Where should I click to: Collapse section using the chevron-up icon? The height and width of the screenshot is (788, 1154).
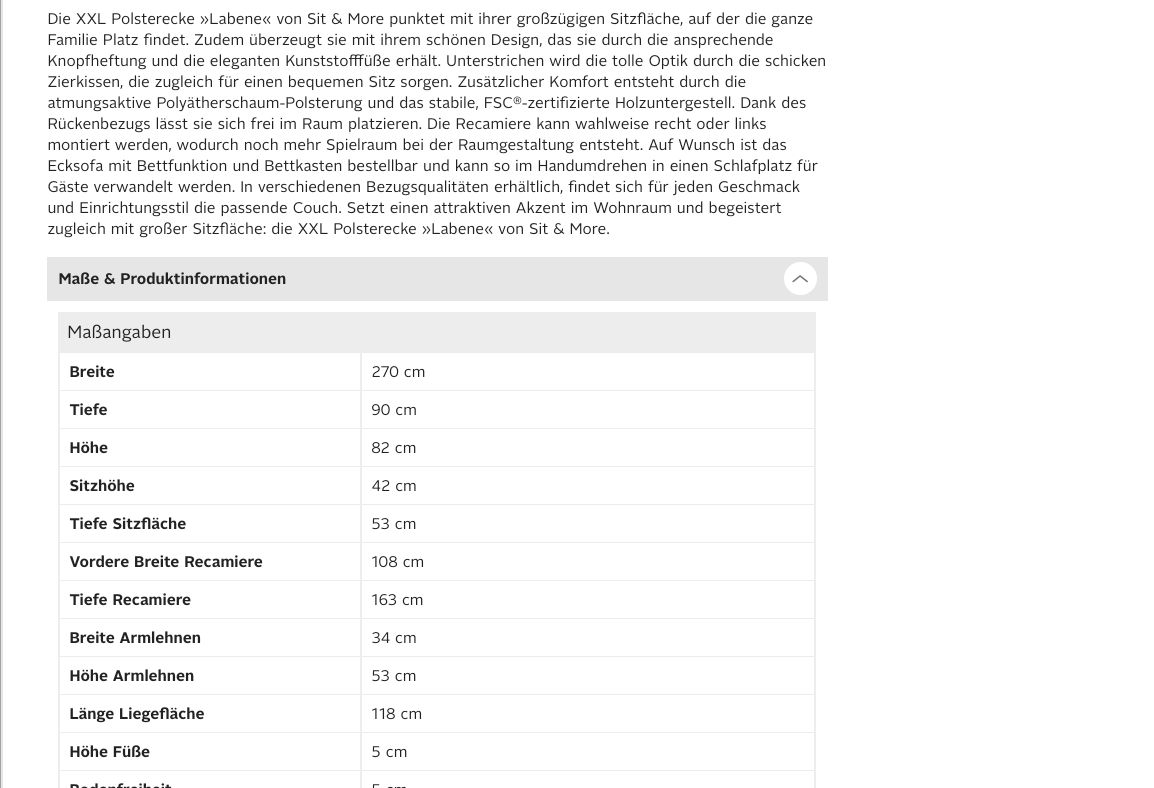(800, 279)
